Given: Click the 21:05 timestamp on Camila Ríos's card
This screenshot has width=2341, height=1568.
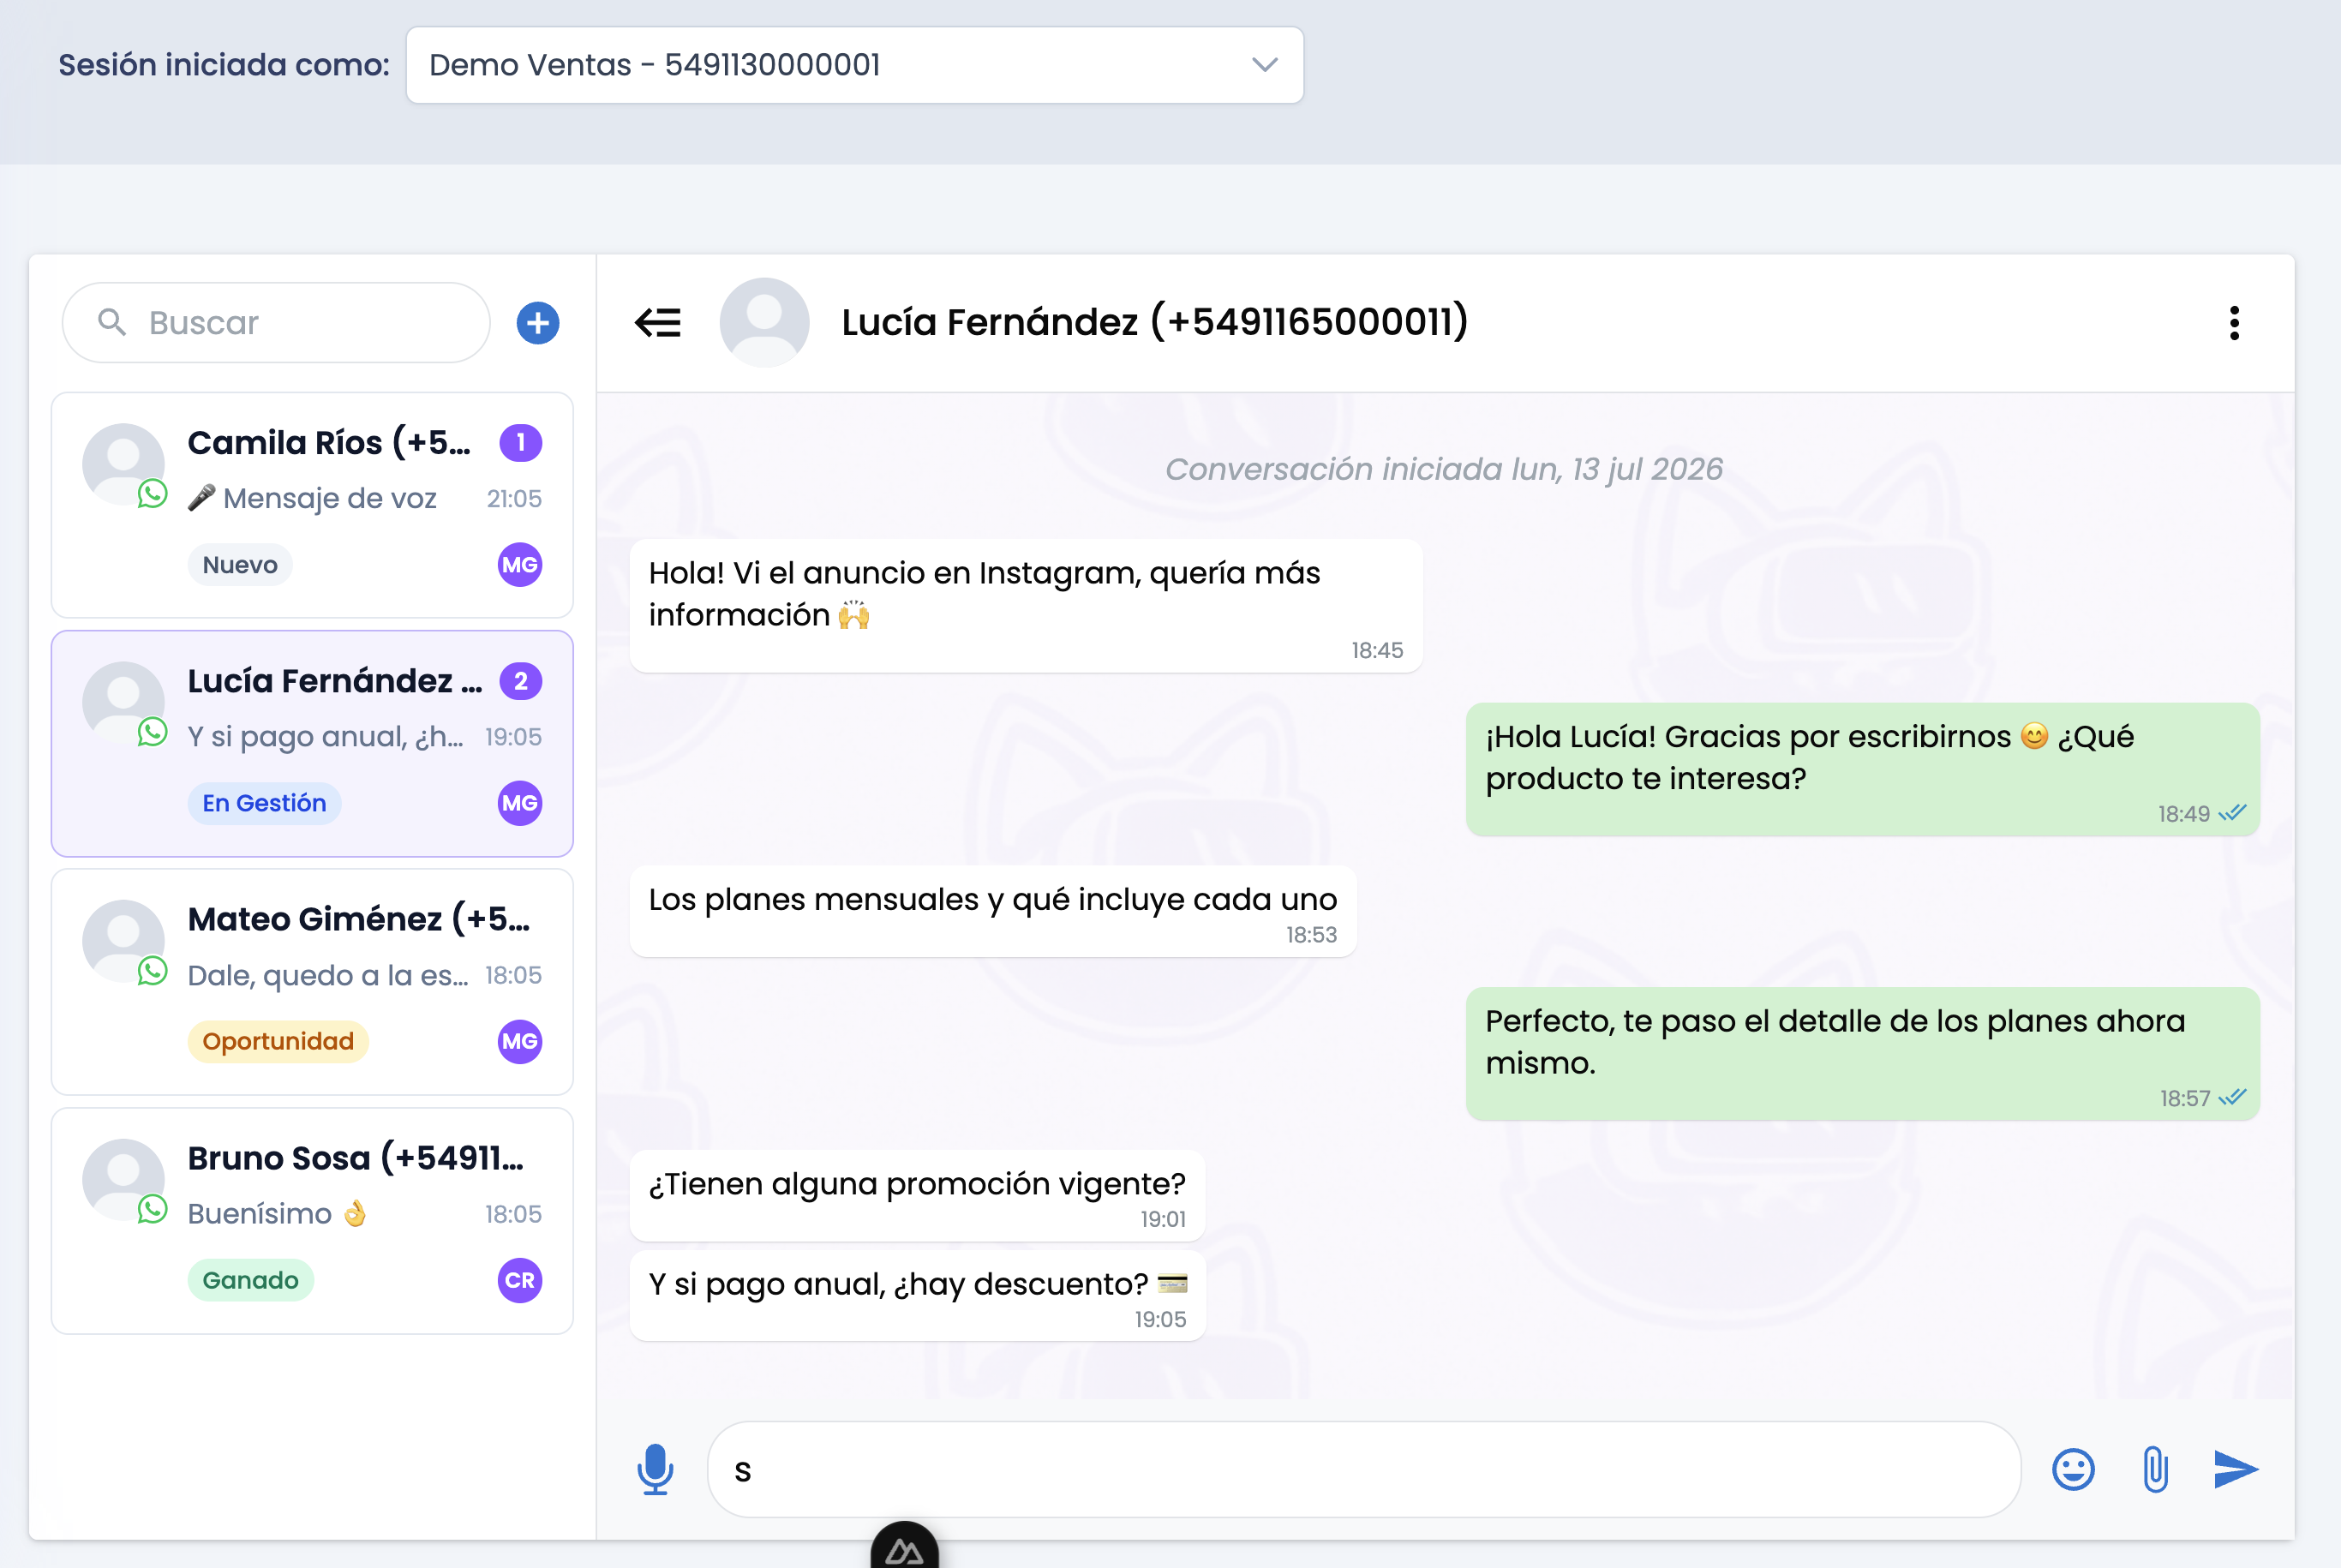Looking at the screenshot, I should (x=514, y=499).
